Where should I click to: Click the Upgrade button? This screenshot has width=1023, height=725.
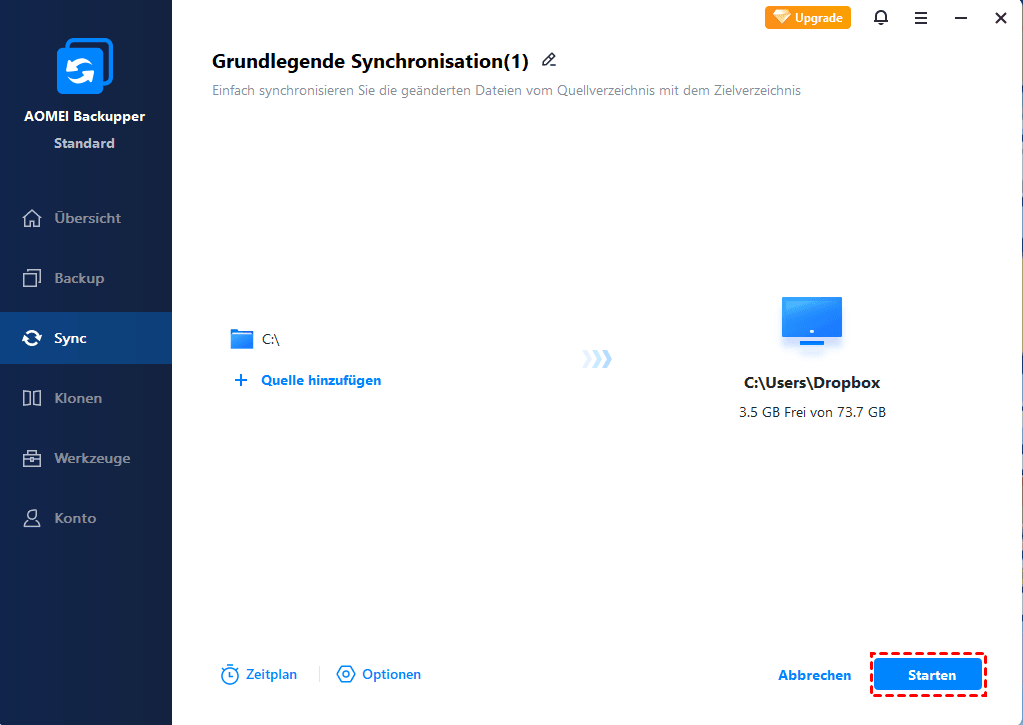tap(808, 18)
